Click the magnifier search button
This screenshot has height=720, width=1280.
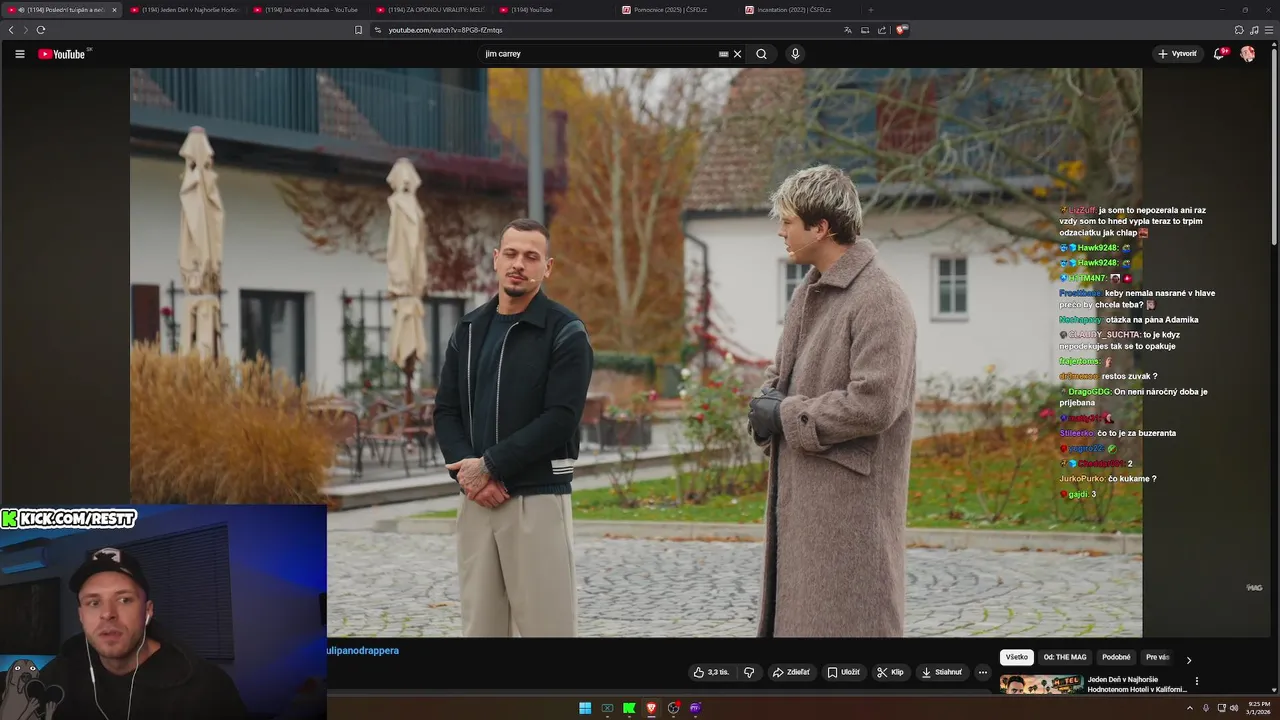click(x=761, y=54)
